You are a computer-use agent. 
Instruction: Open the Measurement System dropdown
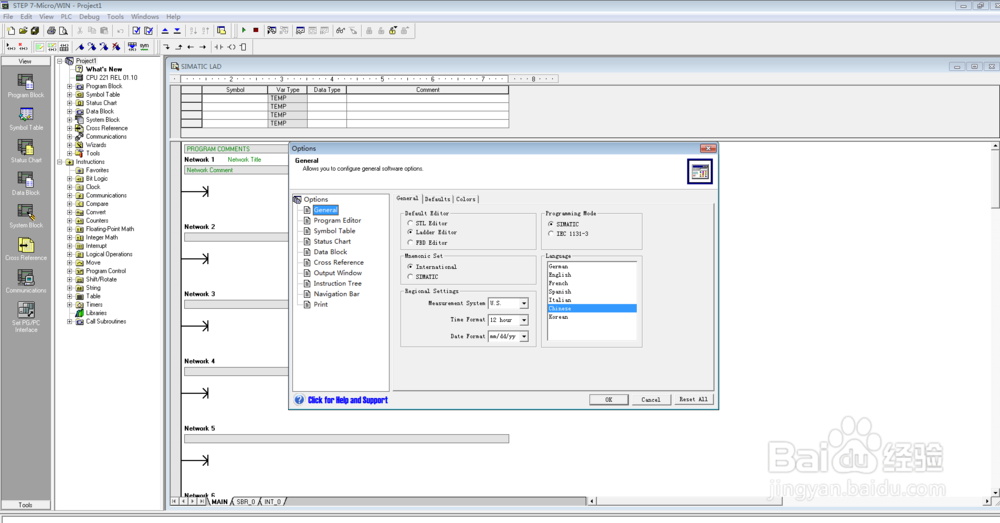pyautogui.click(x=524, y=304)
